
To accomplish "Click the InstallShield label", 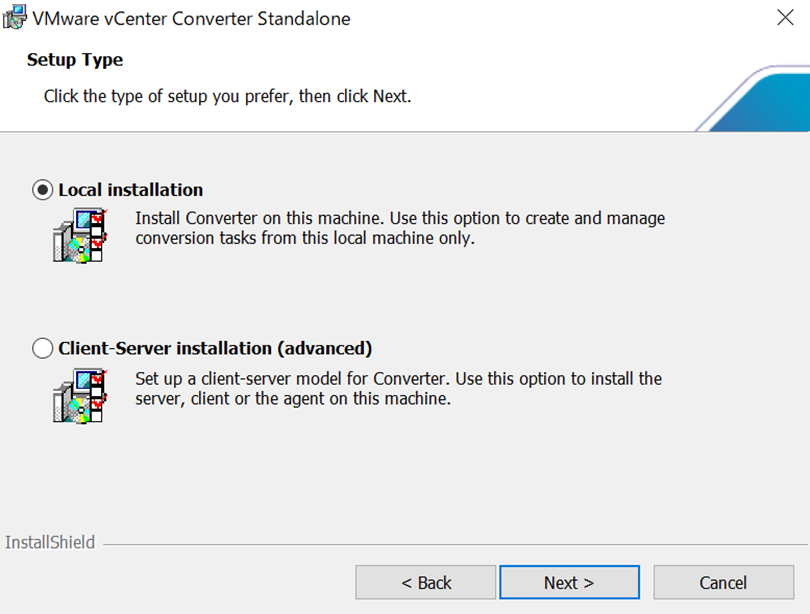I will tap(50, 543).
